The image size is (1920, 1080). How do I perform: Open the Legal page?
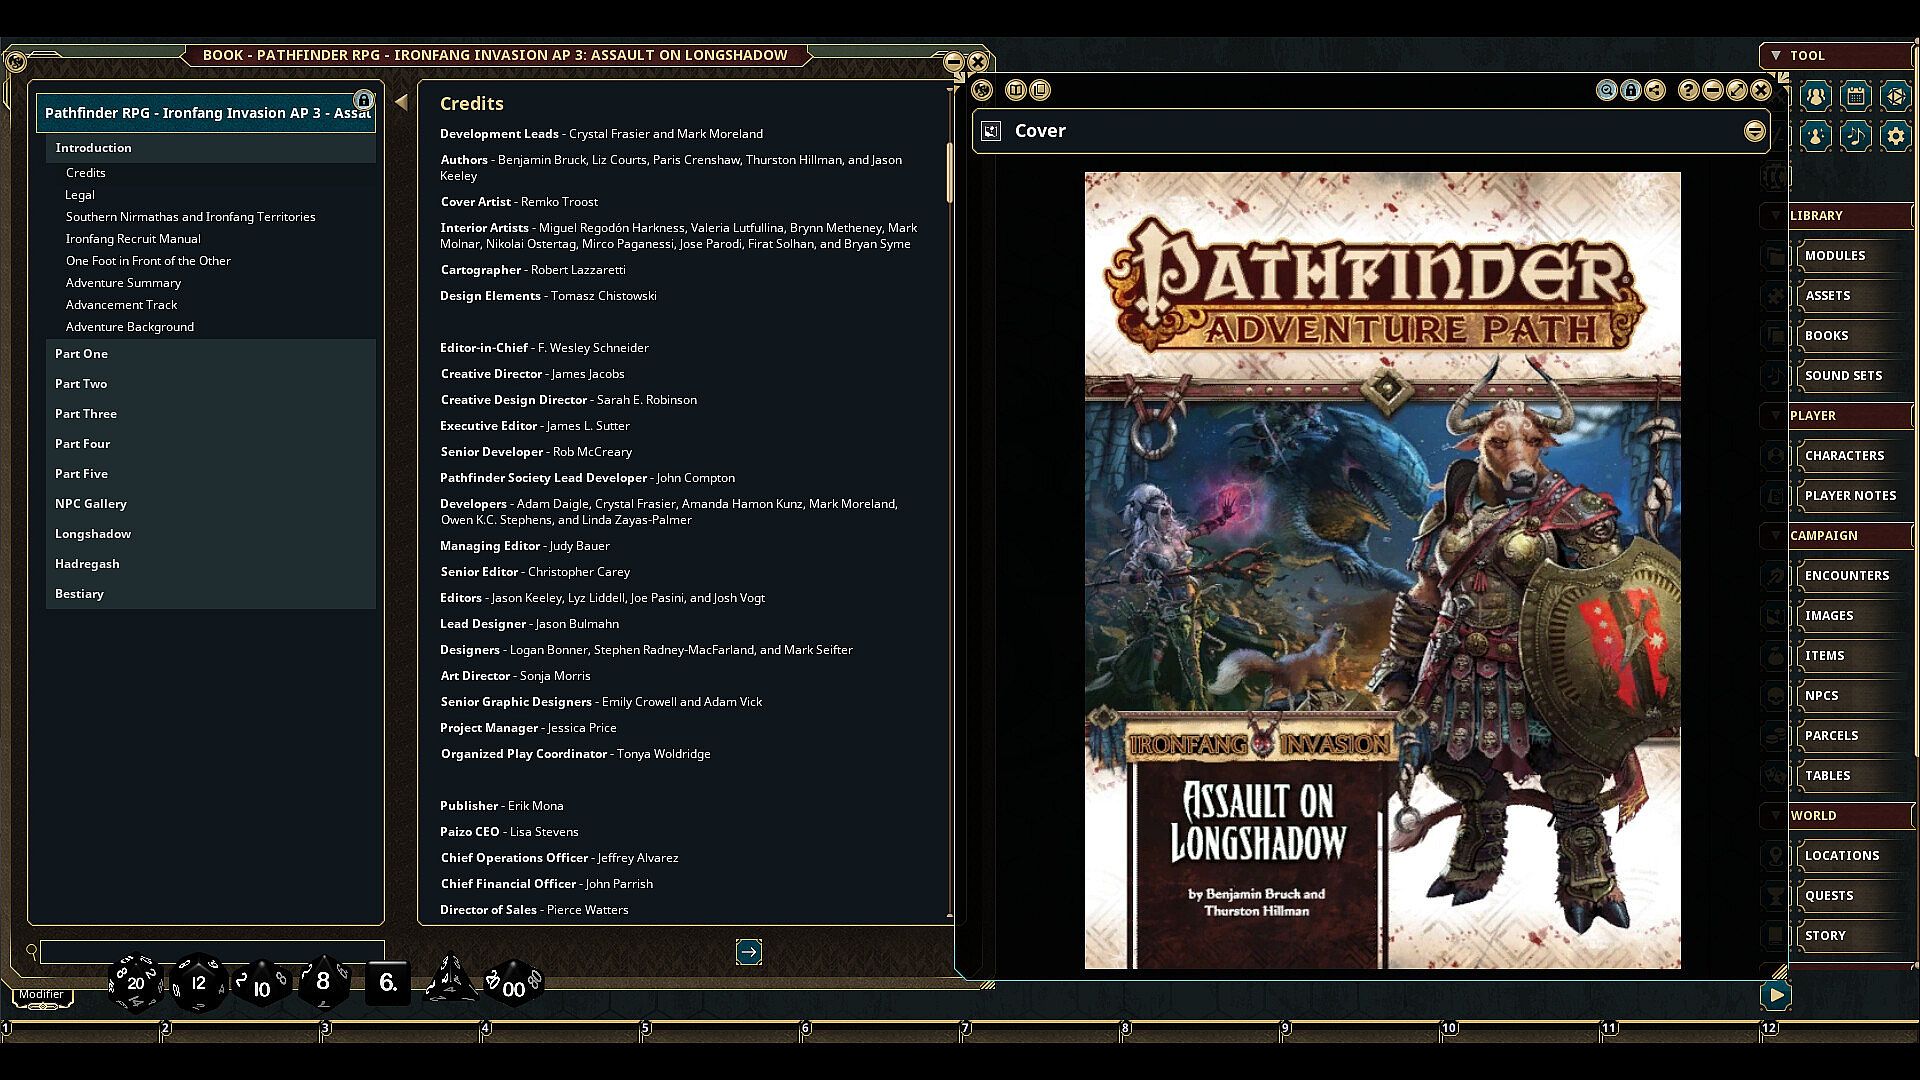click(80, 195)
